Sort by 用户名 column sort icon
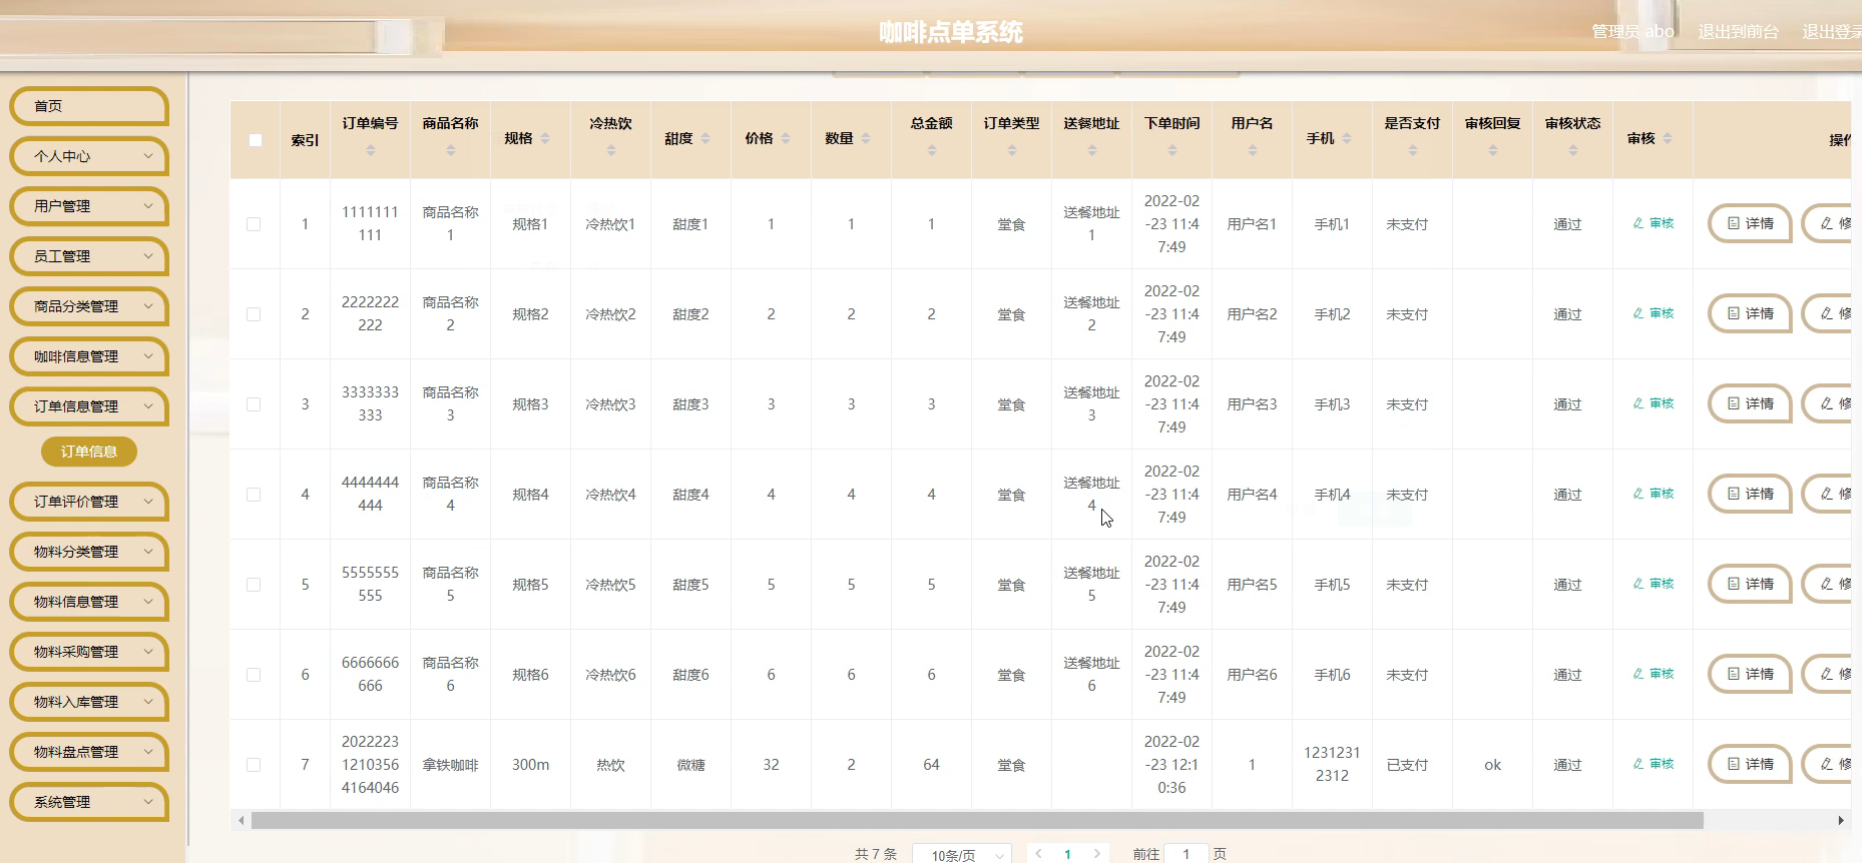 point(1252,150)
